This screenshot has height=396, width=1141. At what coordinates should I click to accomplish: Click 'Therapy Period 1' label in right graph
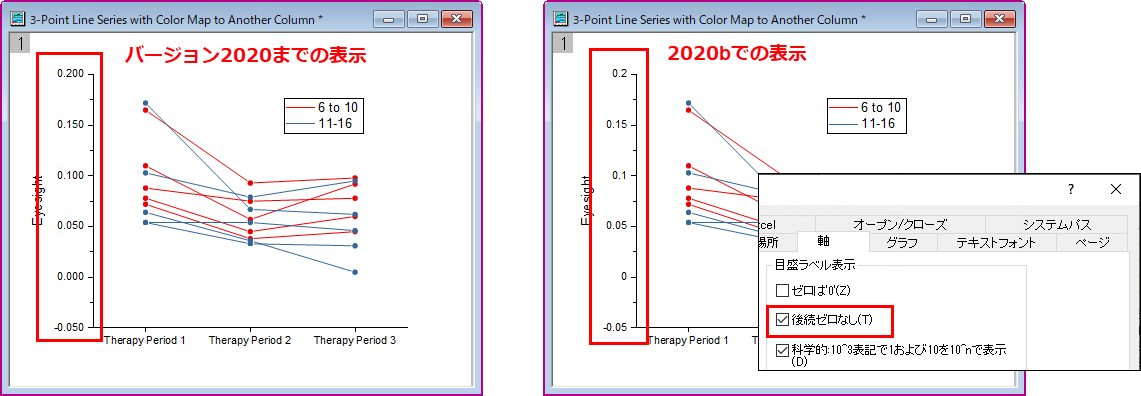click(688, 340)
